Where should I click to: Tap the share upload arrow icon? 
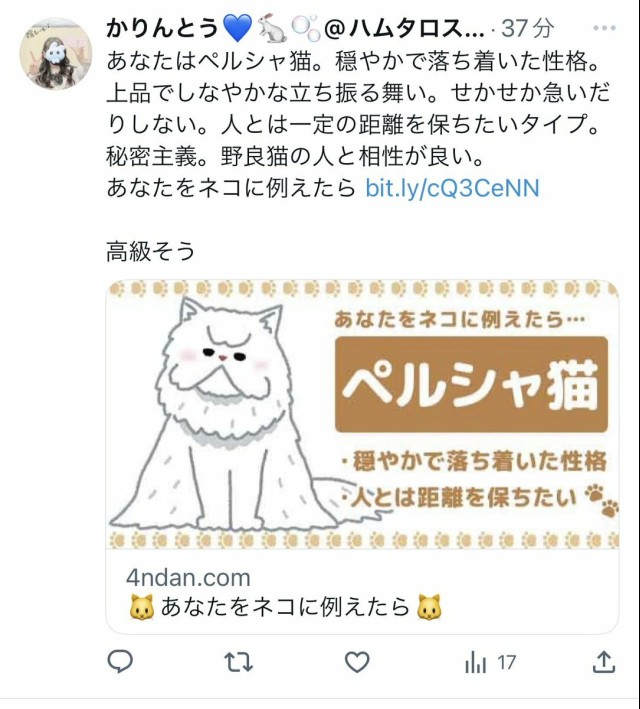click(604, 662)
